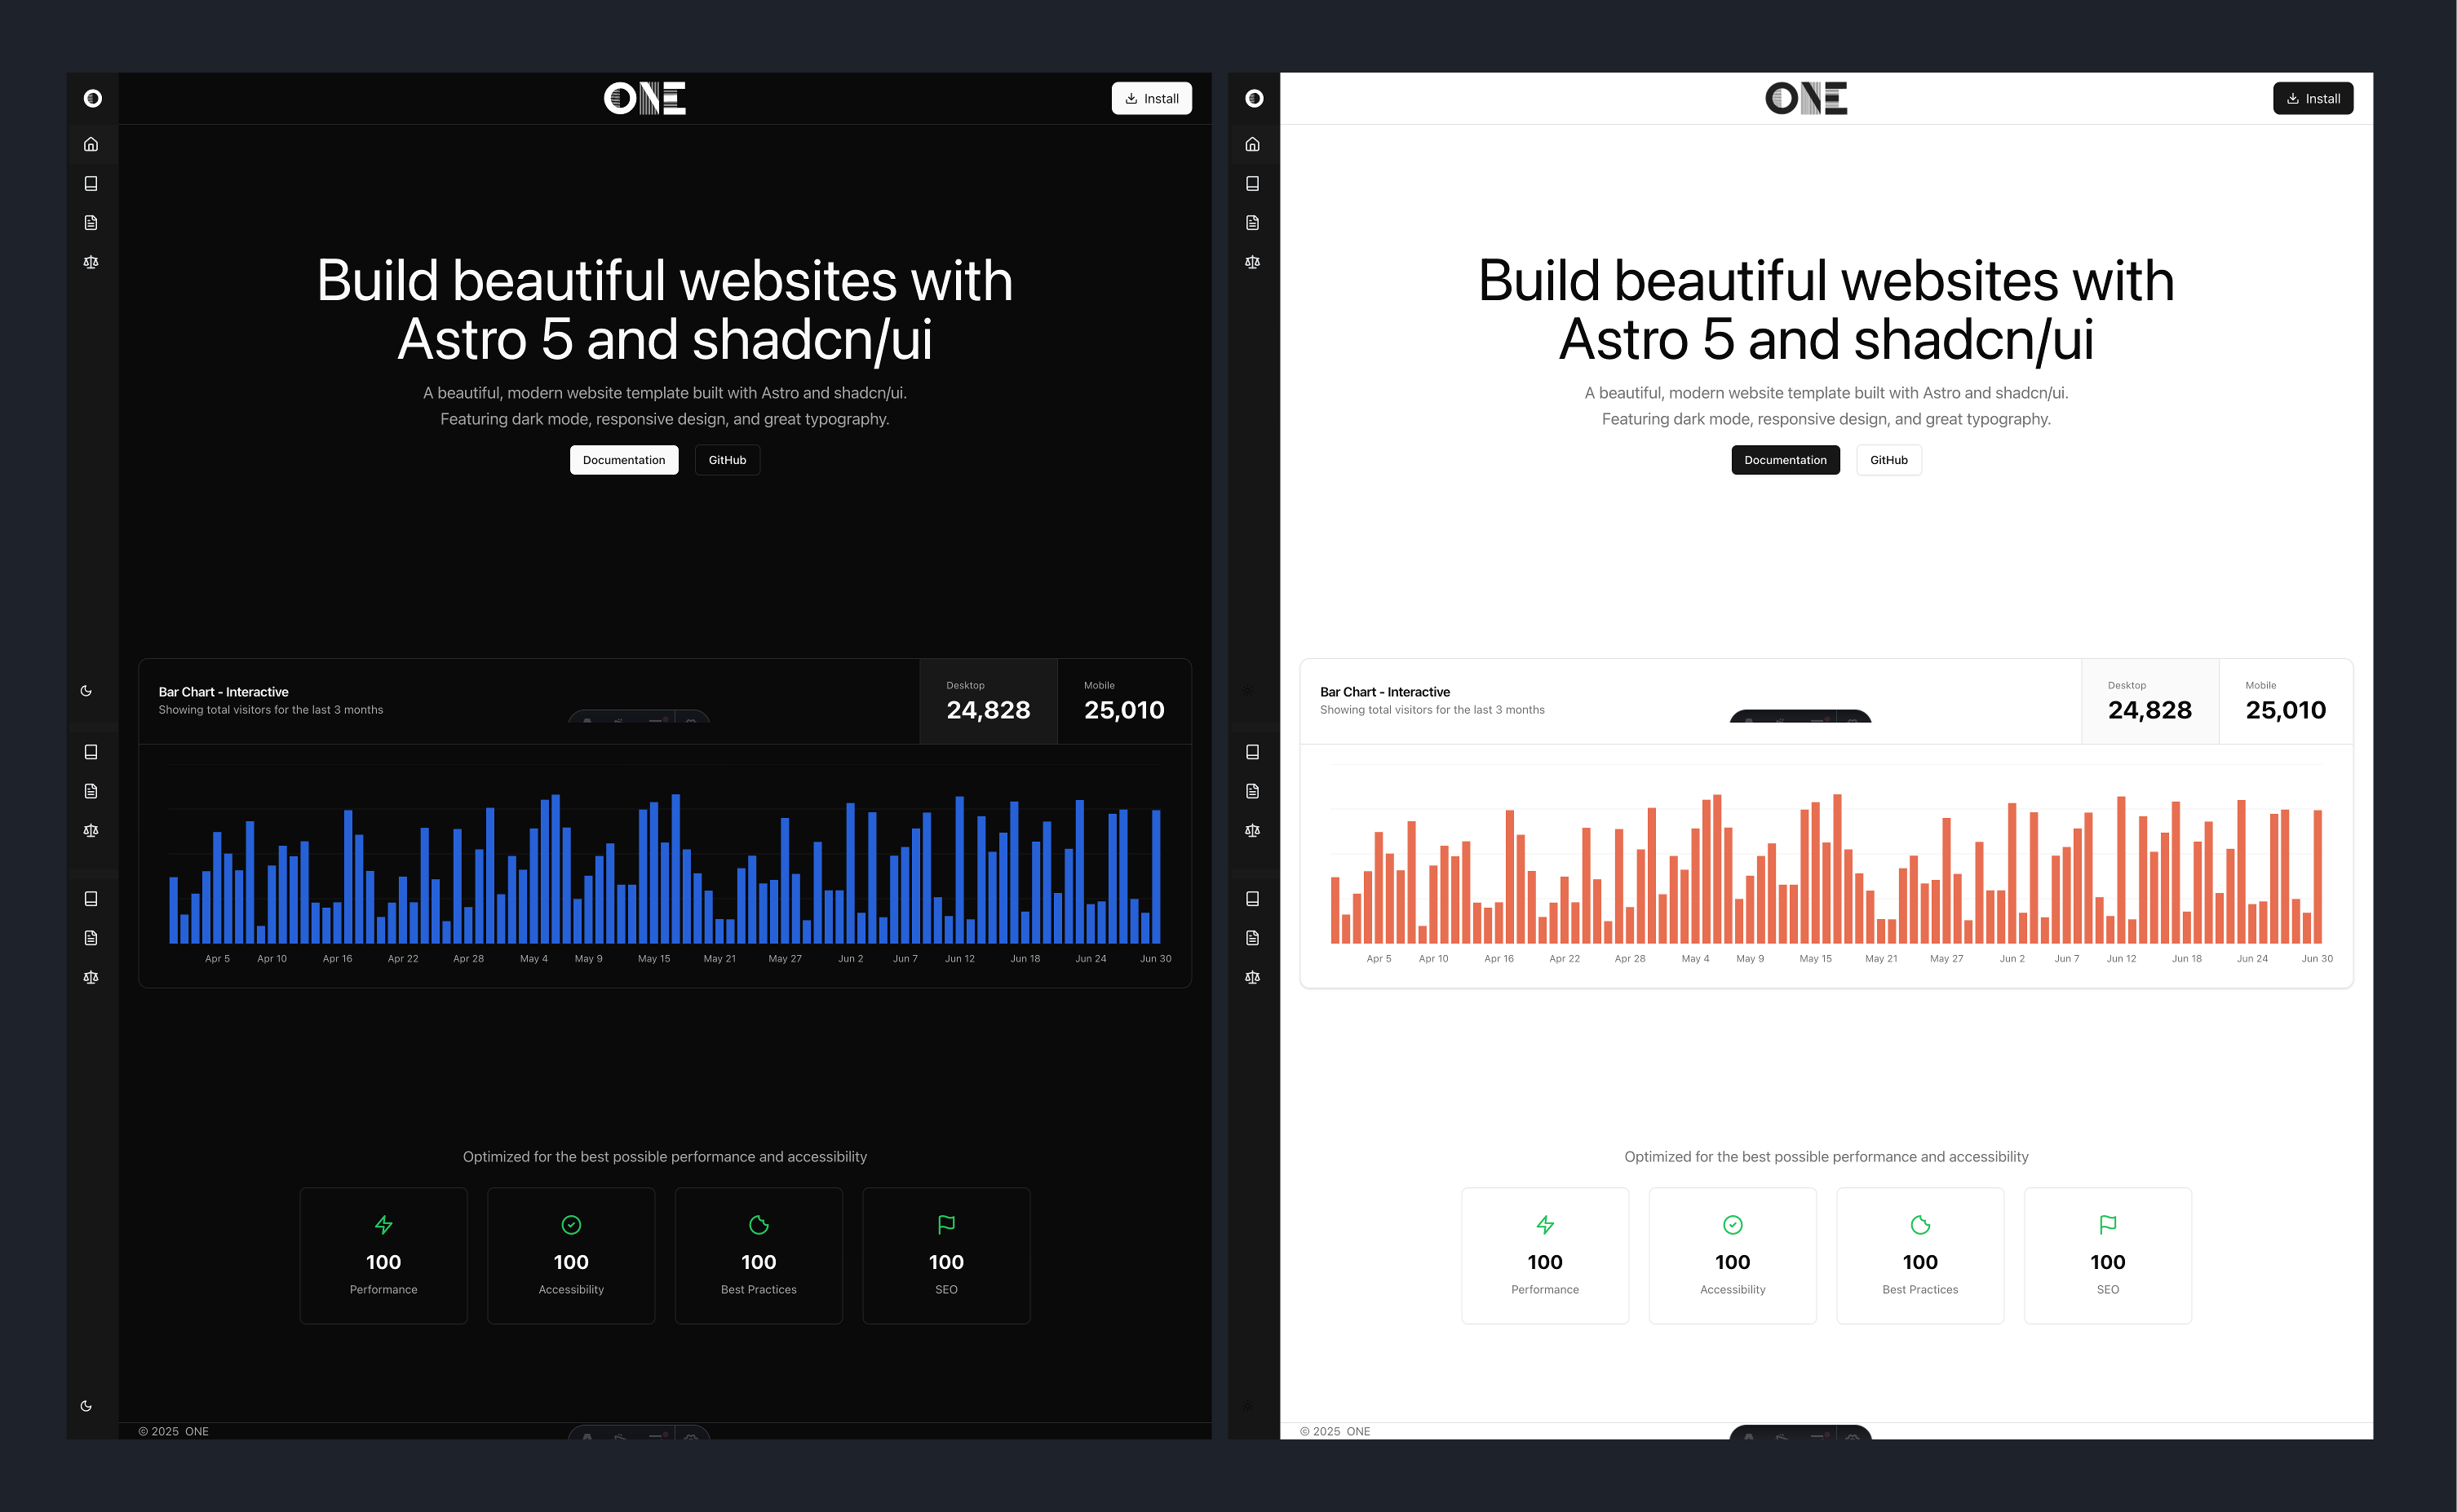Click ONE logo in dark panel header
2457x1512 pixels.
point(645,98)
